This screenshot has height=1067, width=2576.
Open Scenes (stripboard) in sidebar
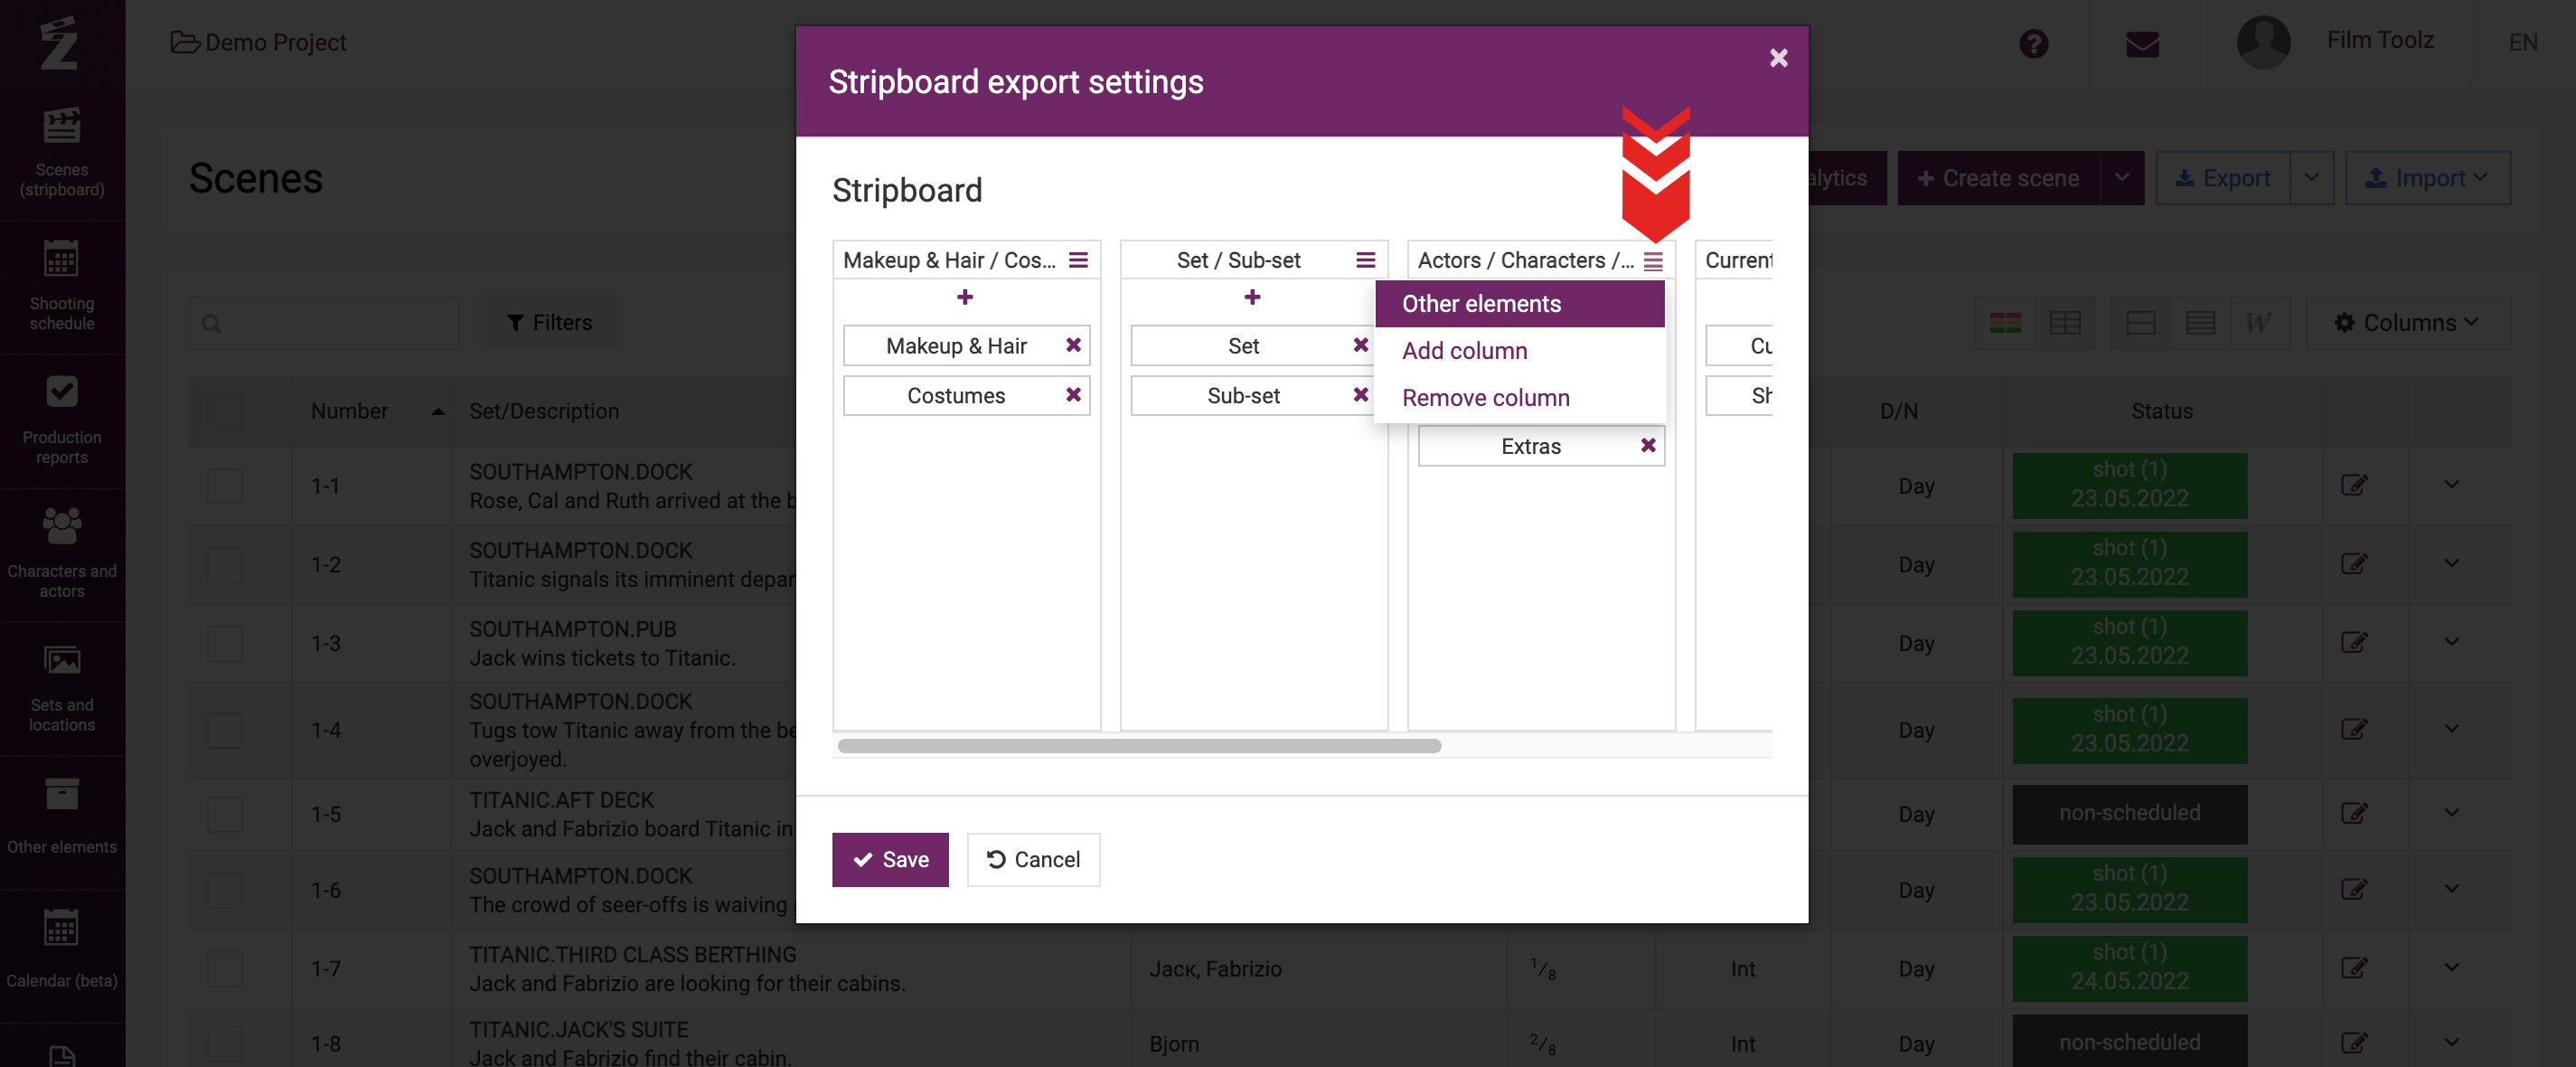point(62,153)
